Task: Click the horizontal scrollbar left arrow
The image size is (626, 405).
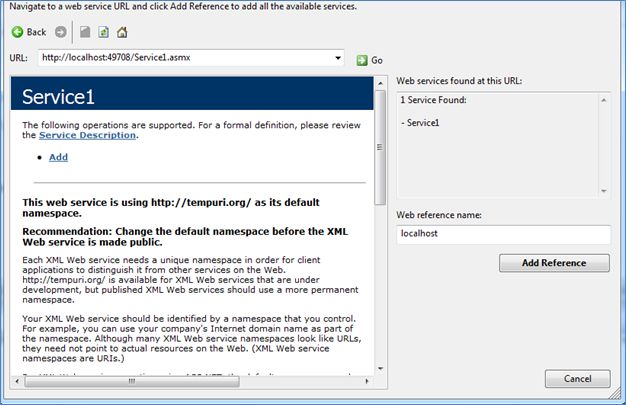Action: click(x=17, y=381)
